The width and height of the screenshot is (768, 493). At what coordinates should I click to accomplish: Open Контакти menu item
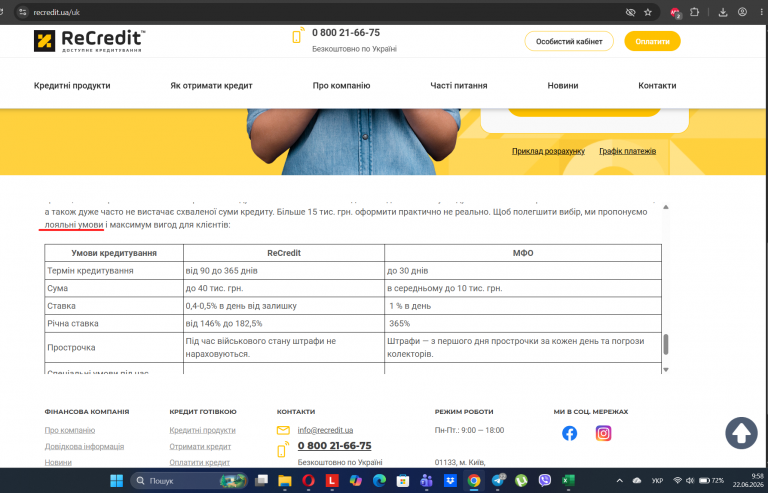(657, 86)
